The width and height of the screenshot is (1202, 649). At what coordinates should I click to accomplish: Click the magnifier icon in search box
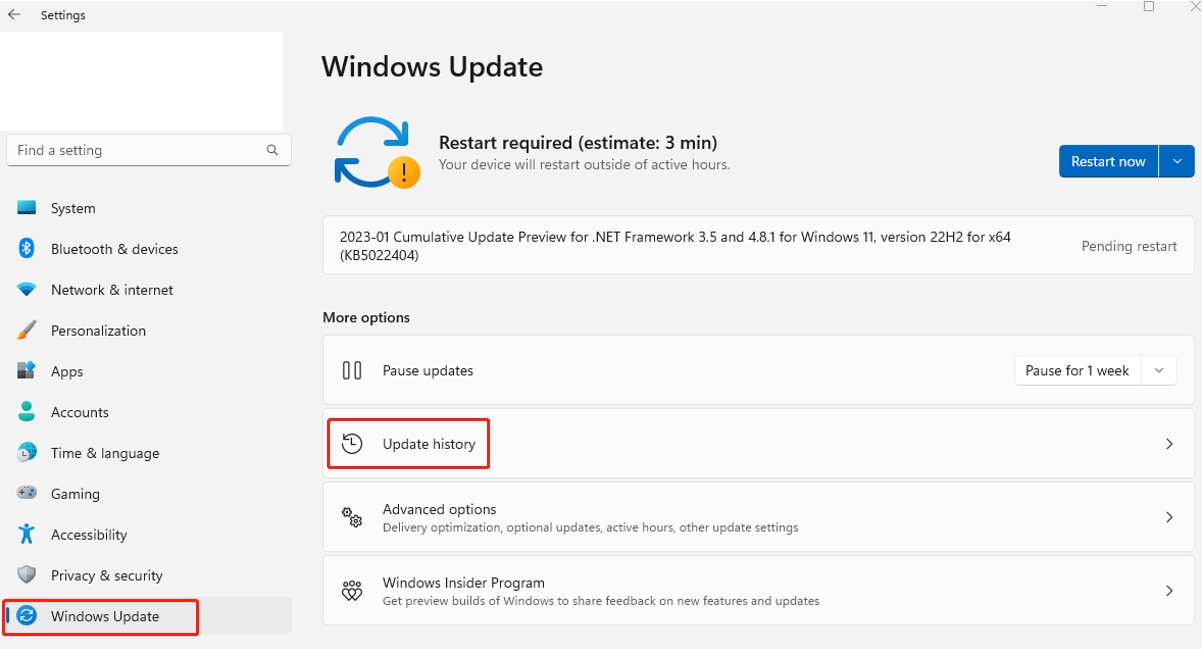click(272, 150)
